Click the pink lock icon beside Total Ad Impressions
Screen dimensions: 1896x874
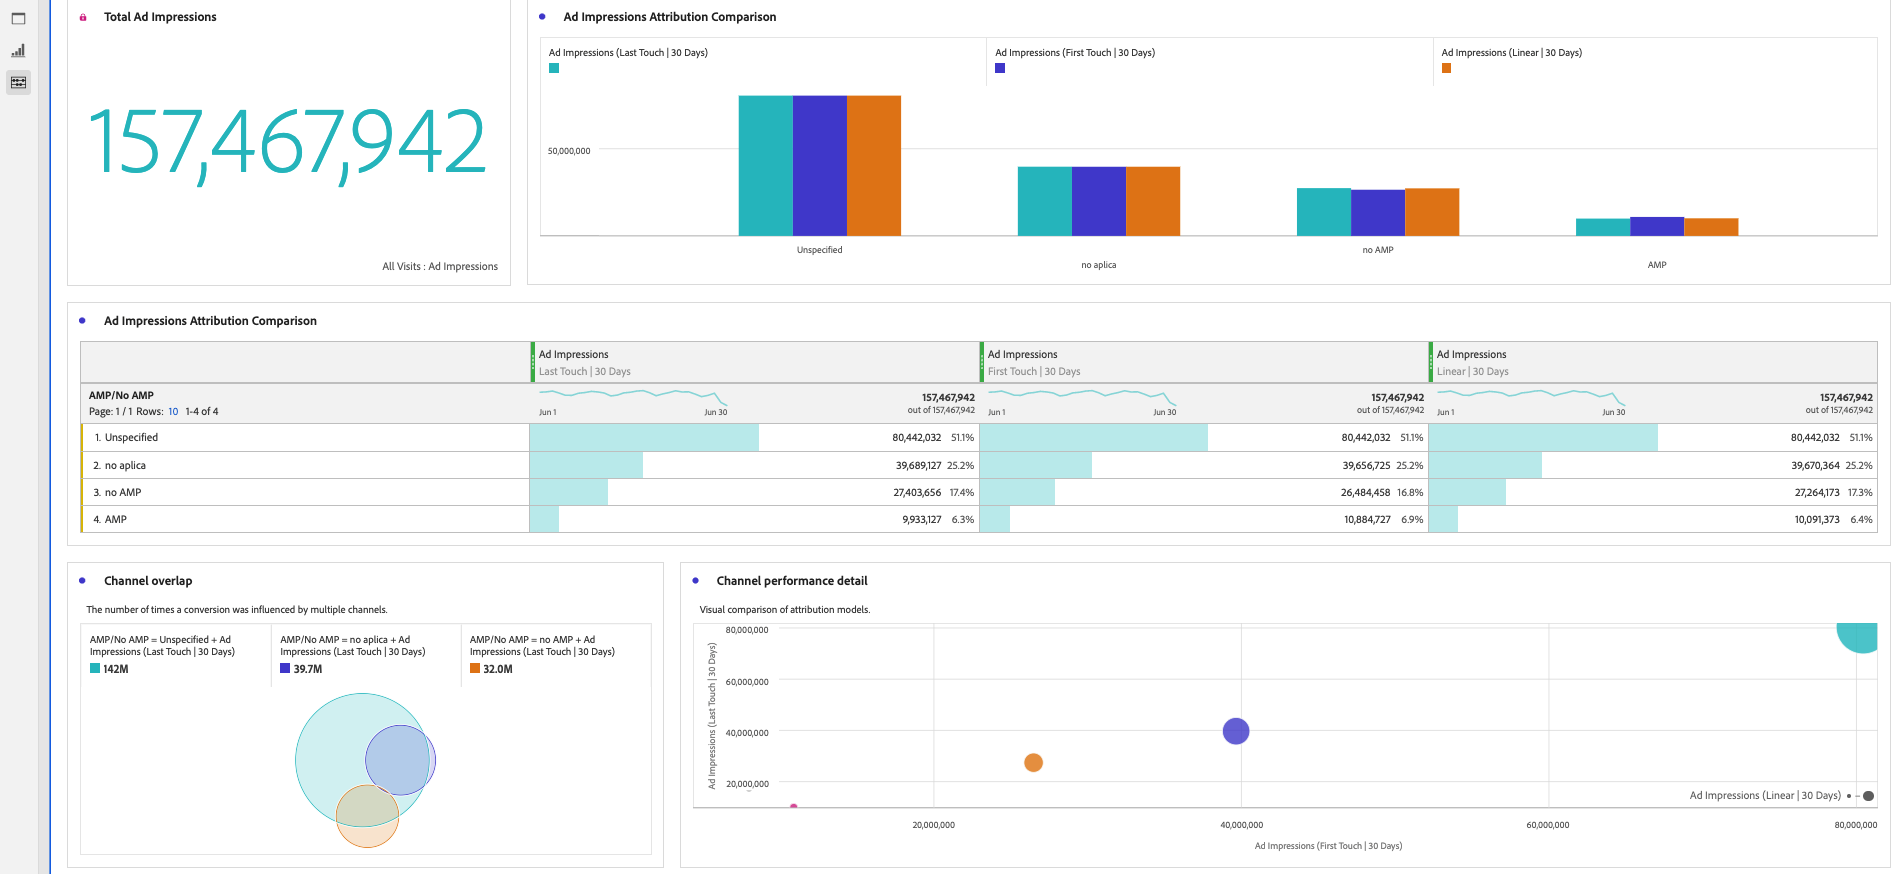pyautogui.click(x=83, y=17)
